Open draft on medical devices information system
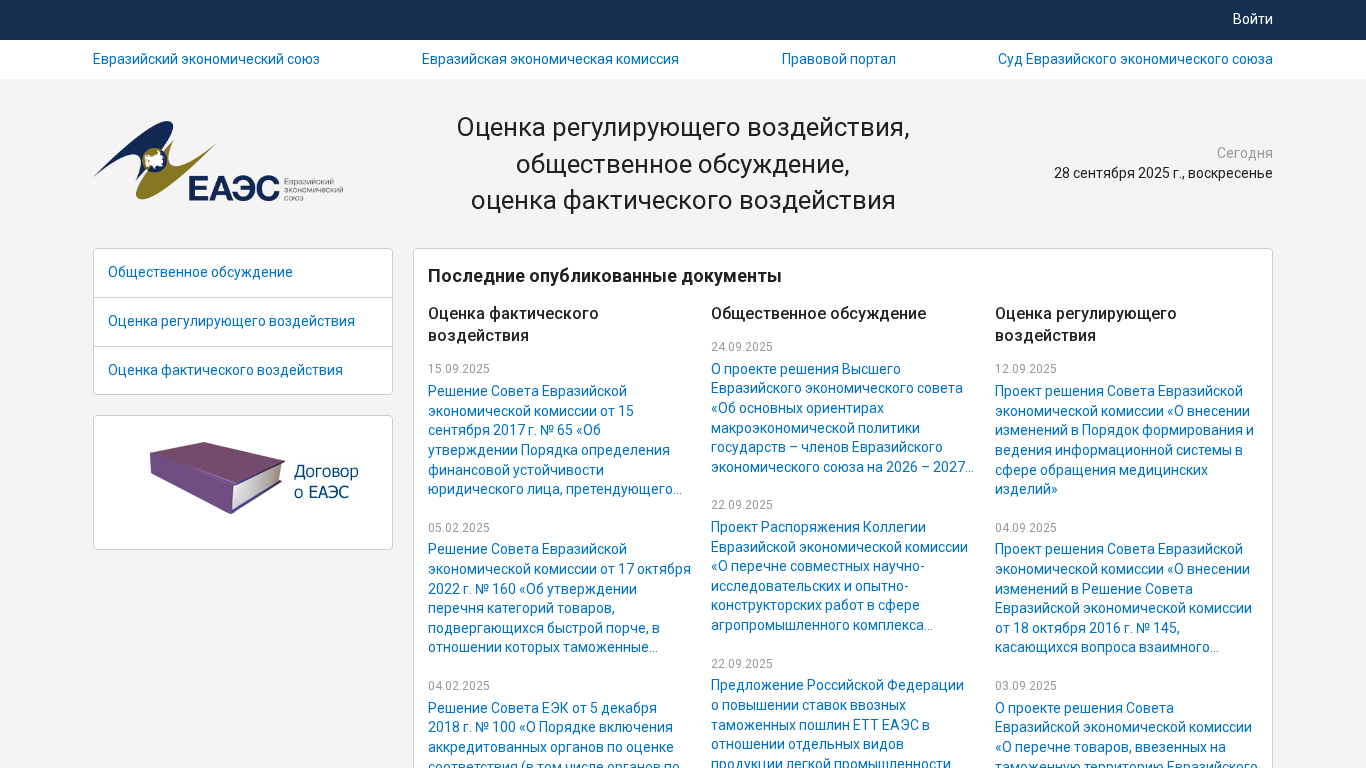Screen dimensions: 1366x768 click(x=1124, y=440)
